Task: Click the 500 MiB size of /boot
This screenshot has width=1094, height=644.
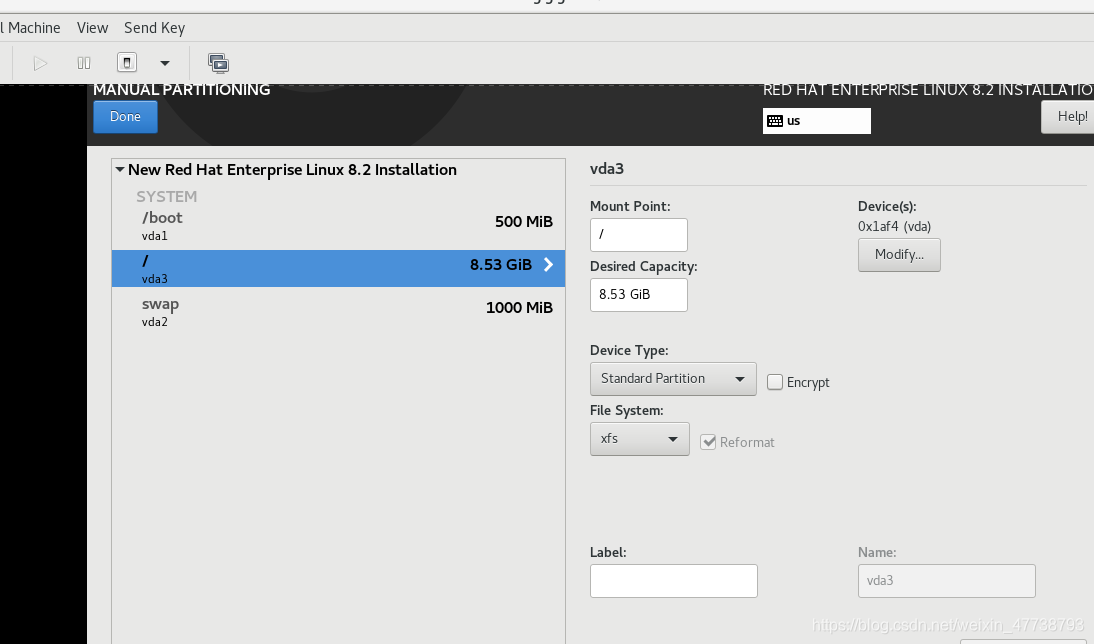Action: coord(524,222)
